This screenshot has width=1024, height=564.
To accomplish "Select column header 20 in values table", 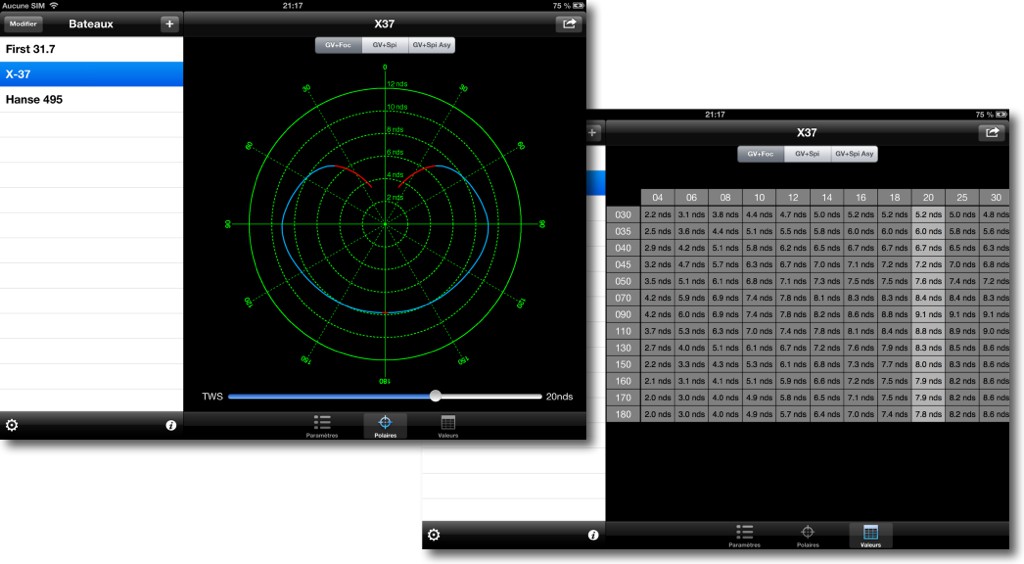I will click(928, 198).
